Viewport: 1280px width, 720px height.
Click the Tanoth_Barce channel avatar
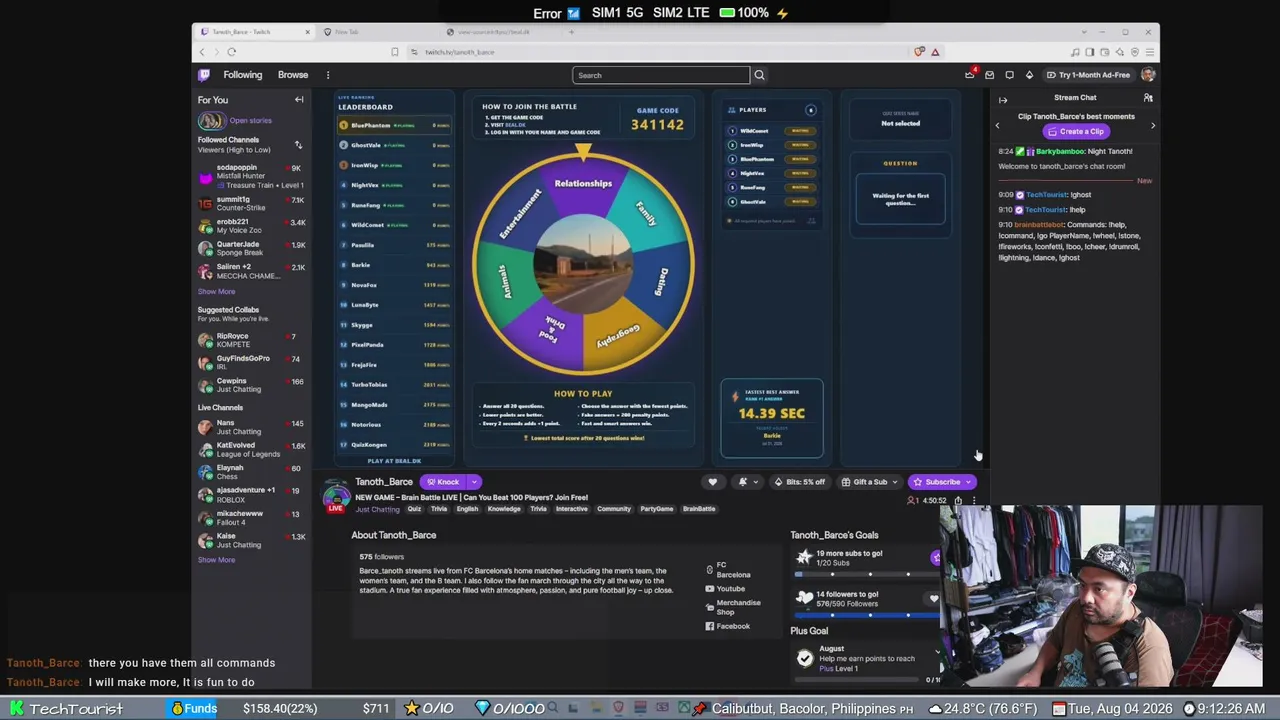tap(336, 496)
